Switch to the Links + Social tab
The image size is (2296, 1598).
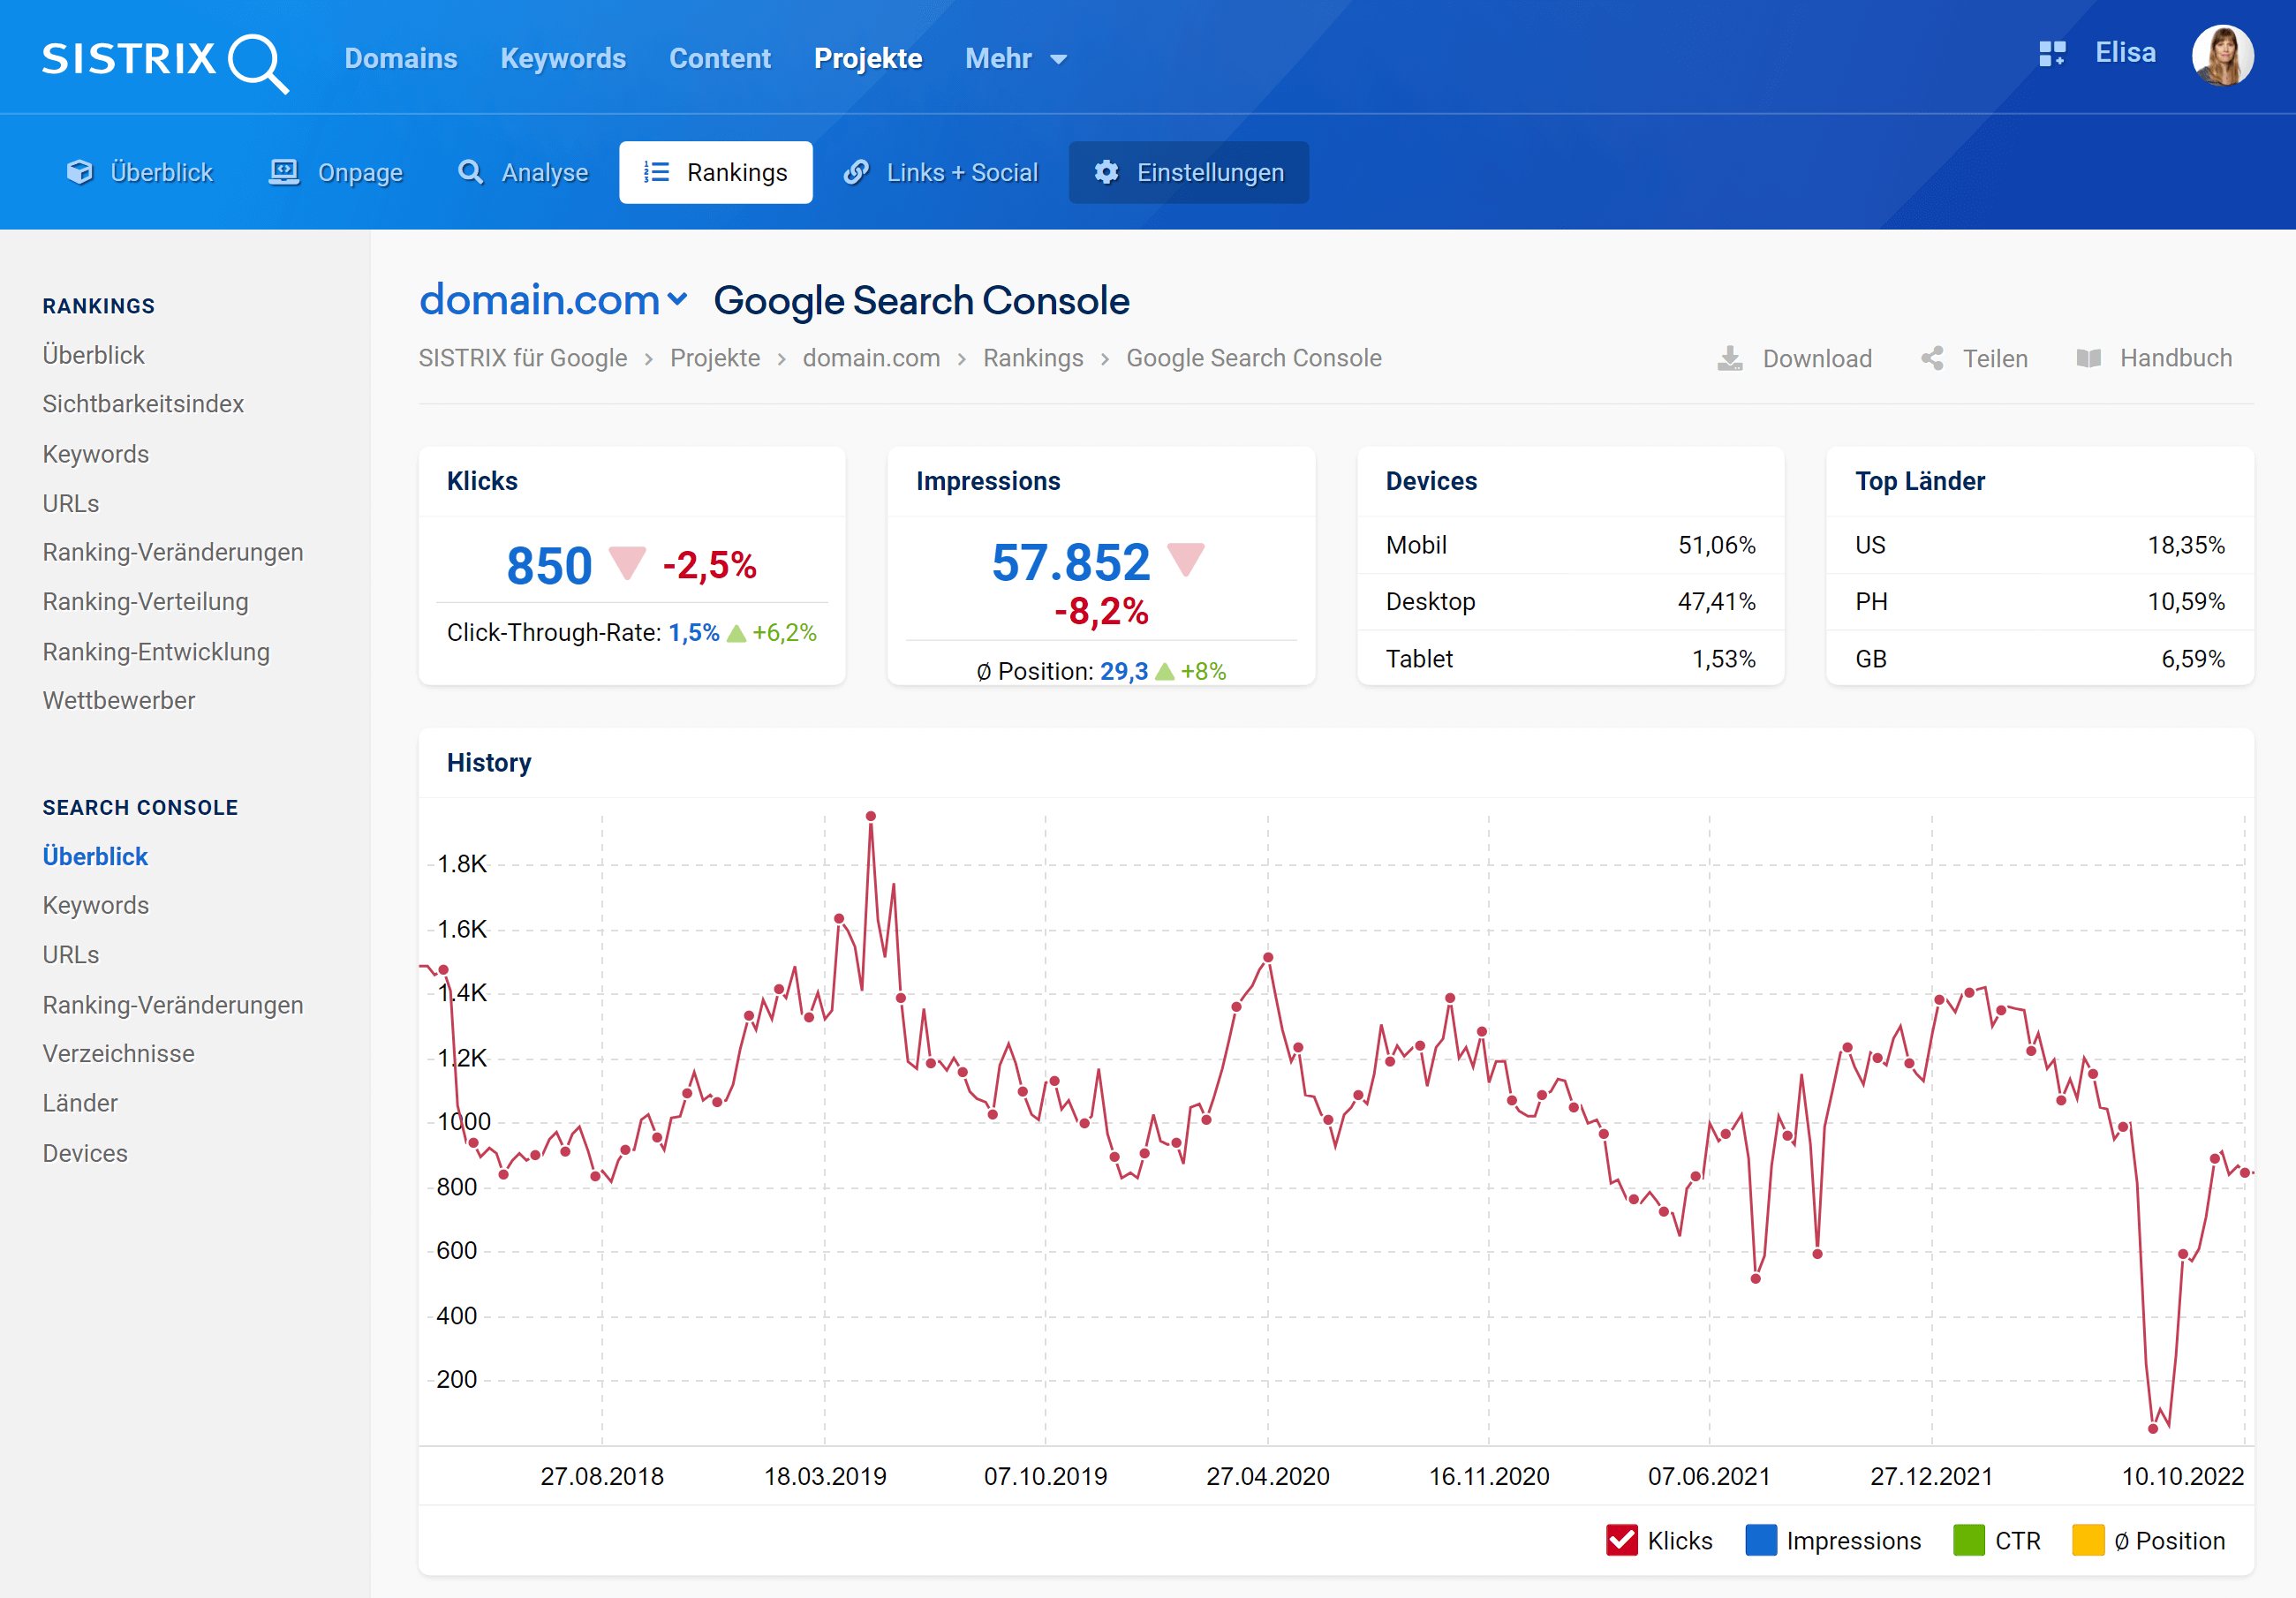coord(941,172)
